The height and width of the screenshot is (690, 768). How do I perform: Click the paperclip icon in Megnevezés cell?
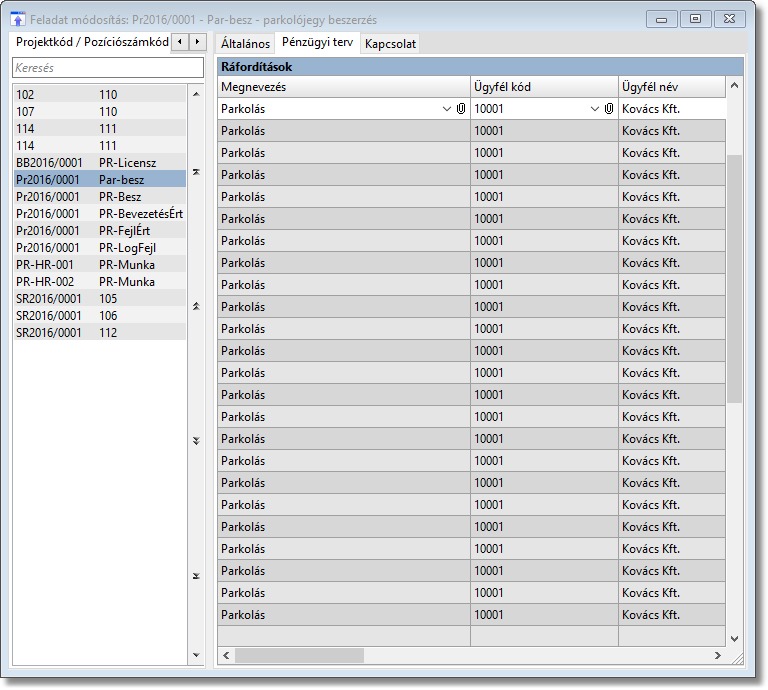tap(461, 109)
